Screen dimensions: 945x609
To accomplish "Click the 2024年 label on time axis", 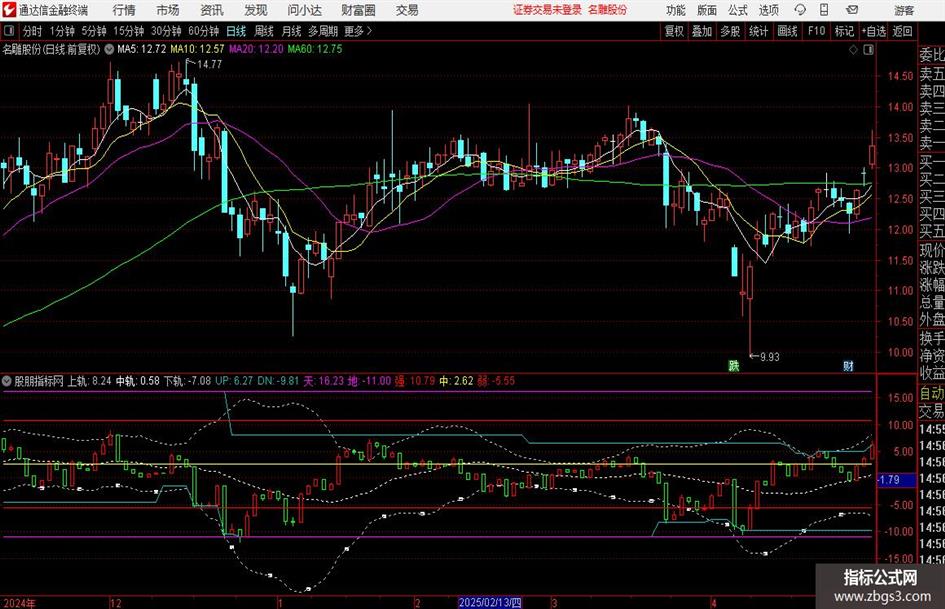I will point(19,603).
